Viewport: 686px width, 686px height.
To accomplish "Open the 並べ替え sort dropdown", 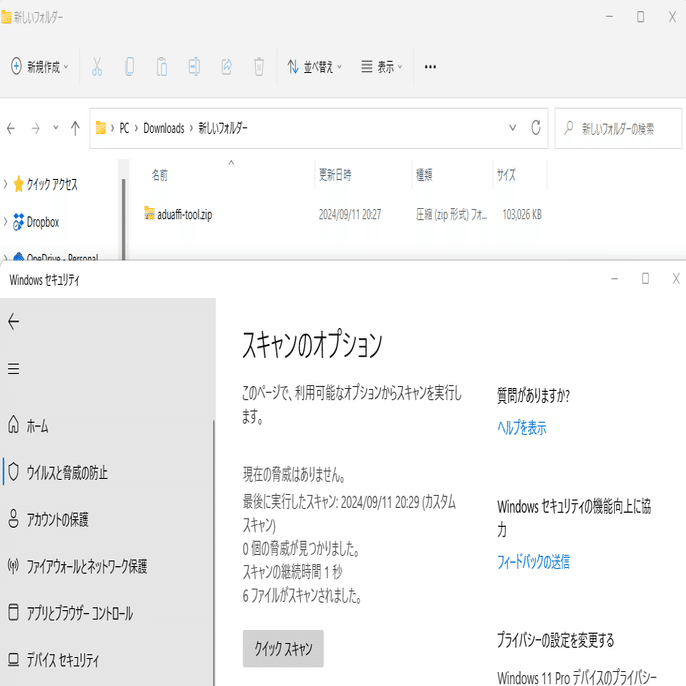I will click(x=315, y=66).
